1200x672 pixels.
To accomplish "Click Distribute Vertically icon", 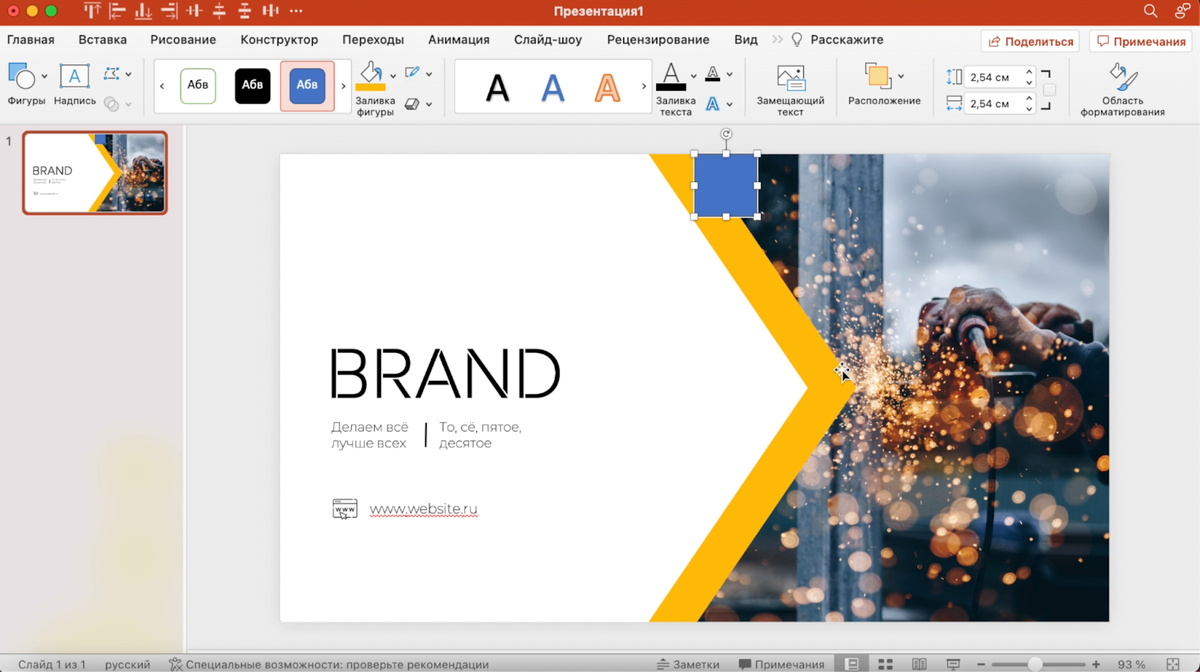I will tap(245, 11).
